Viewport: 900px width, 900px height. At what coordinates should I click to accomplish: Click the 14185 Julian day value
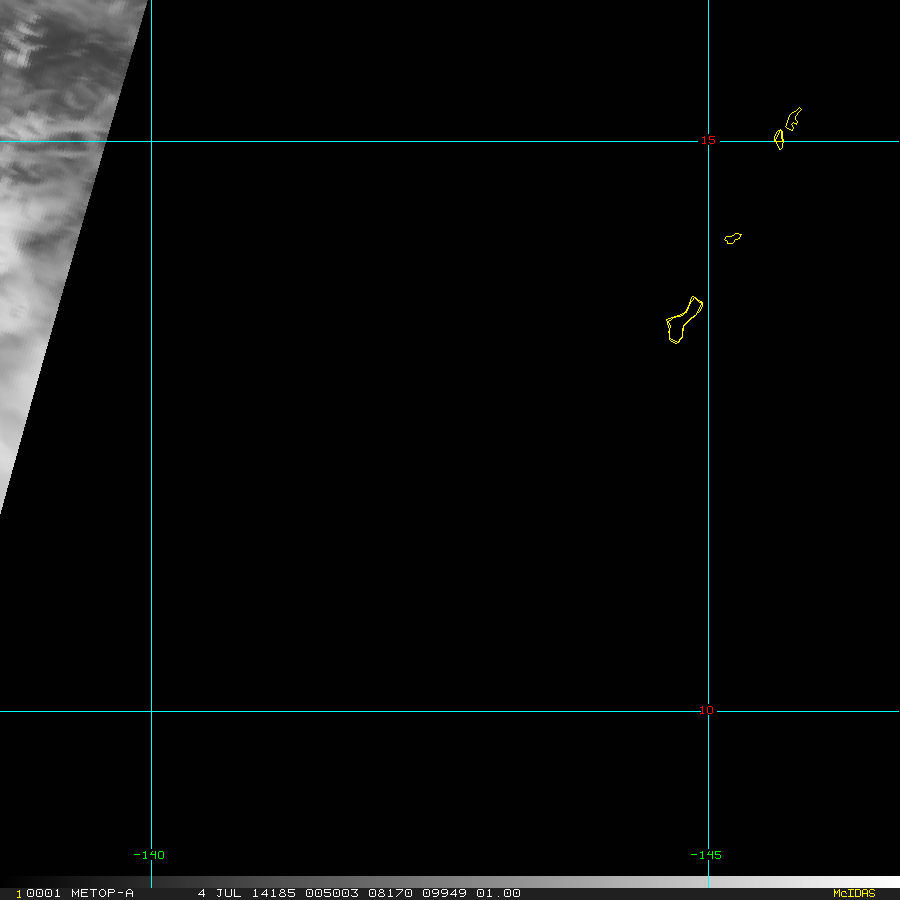[274, 893]
